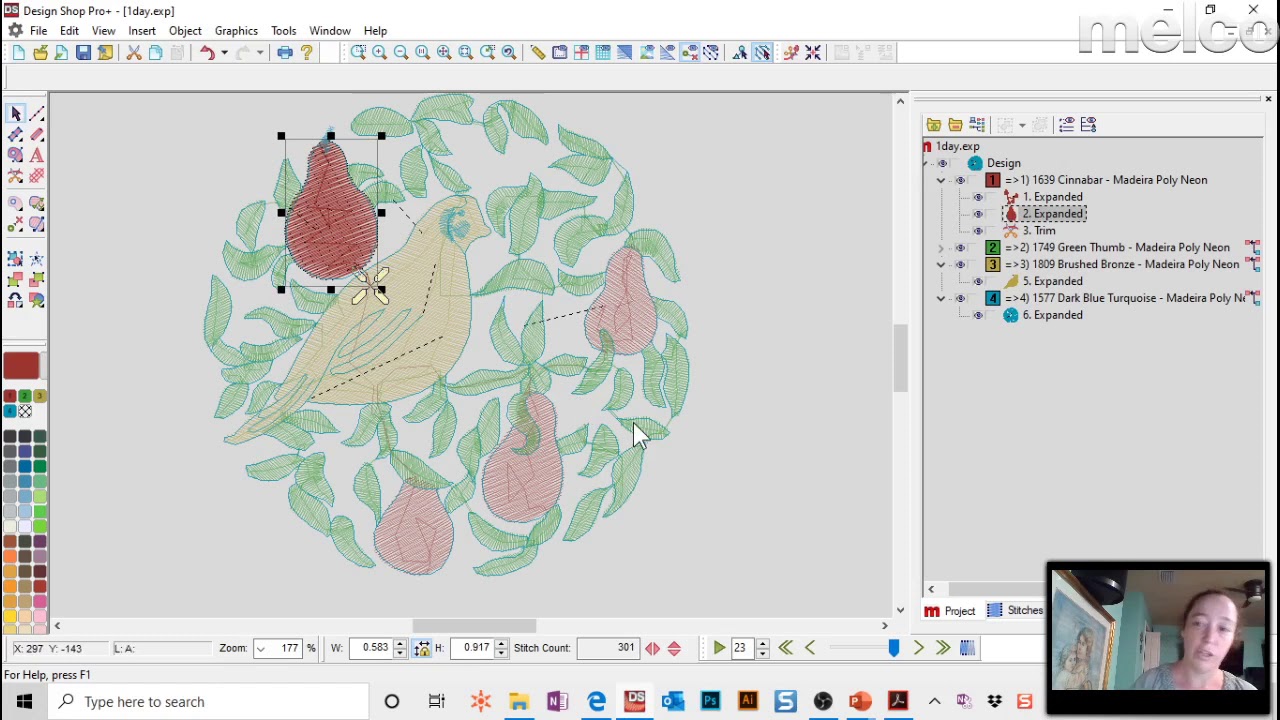Click the New document icon
This screenshot has width=1280, height=720.
point(19,53)
